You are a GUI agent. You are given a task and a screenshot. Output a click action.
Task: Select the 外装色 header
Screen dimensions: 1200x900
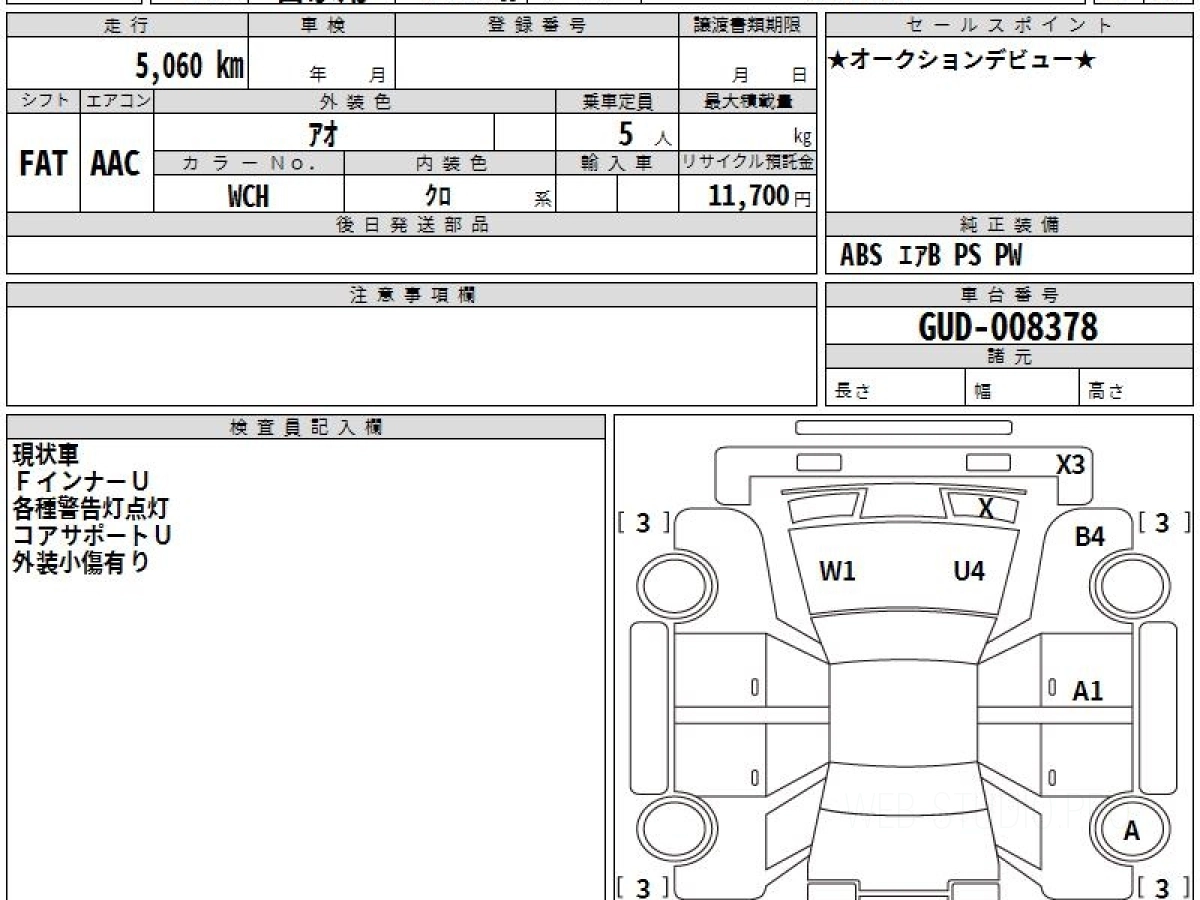point(355,101)
